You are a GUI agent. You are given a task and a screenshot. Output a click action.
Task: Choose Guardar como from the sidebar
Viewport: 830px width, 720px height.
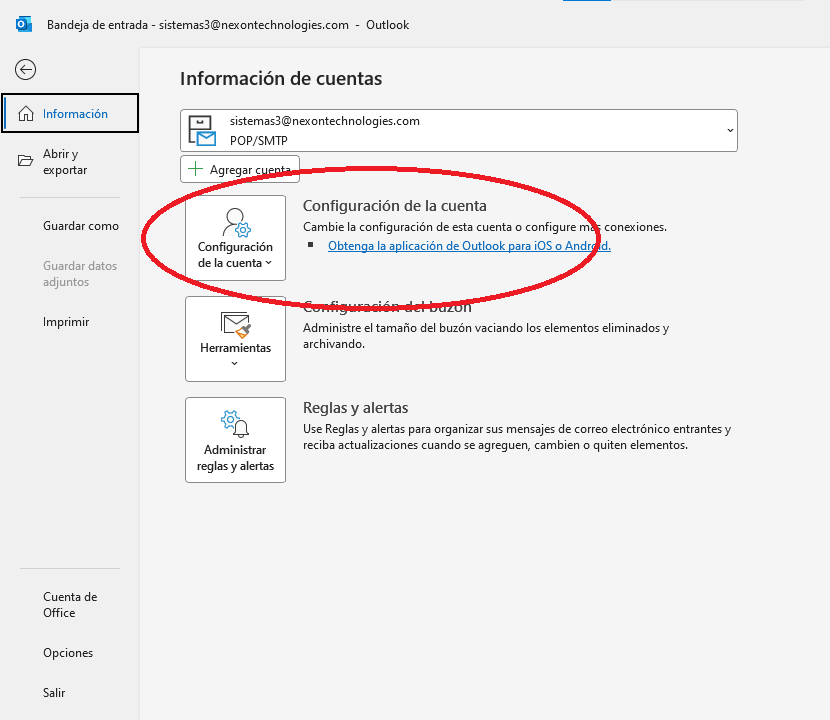click(x=81, y=226)
